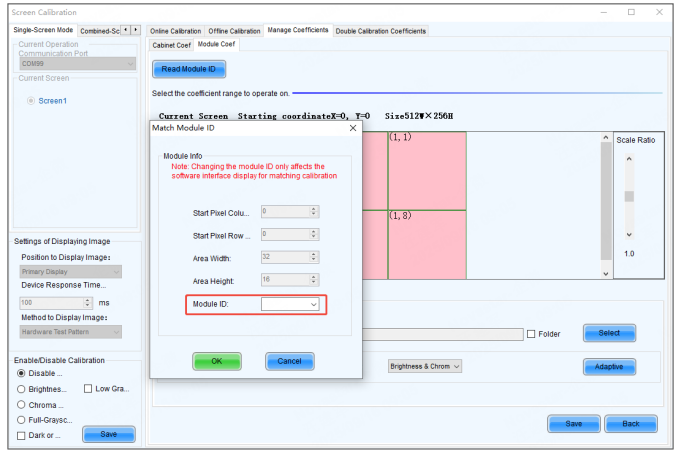The height and width of the screenshot is (455, 678).
Task: Click Save next to the Back button
Action: click(574, 424)
